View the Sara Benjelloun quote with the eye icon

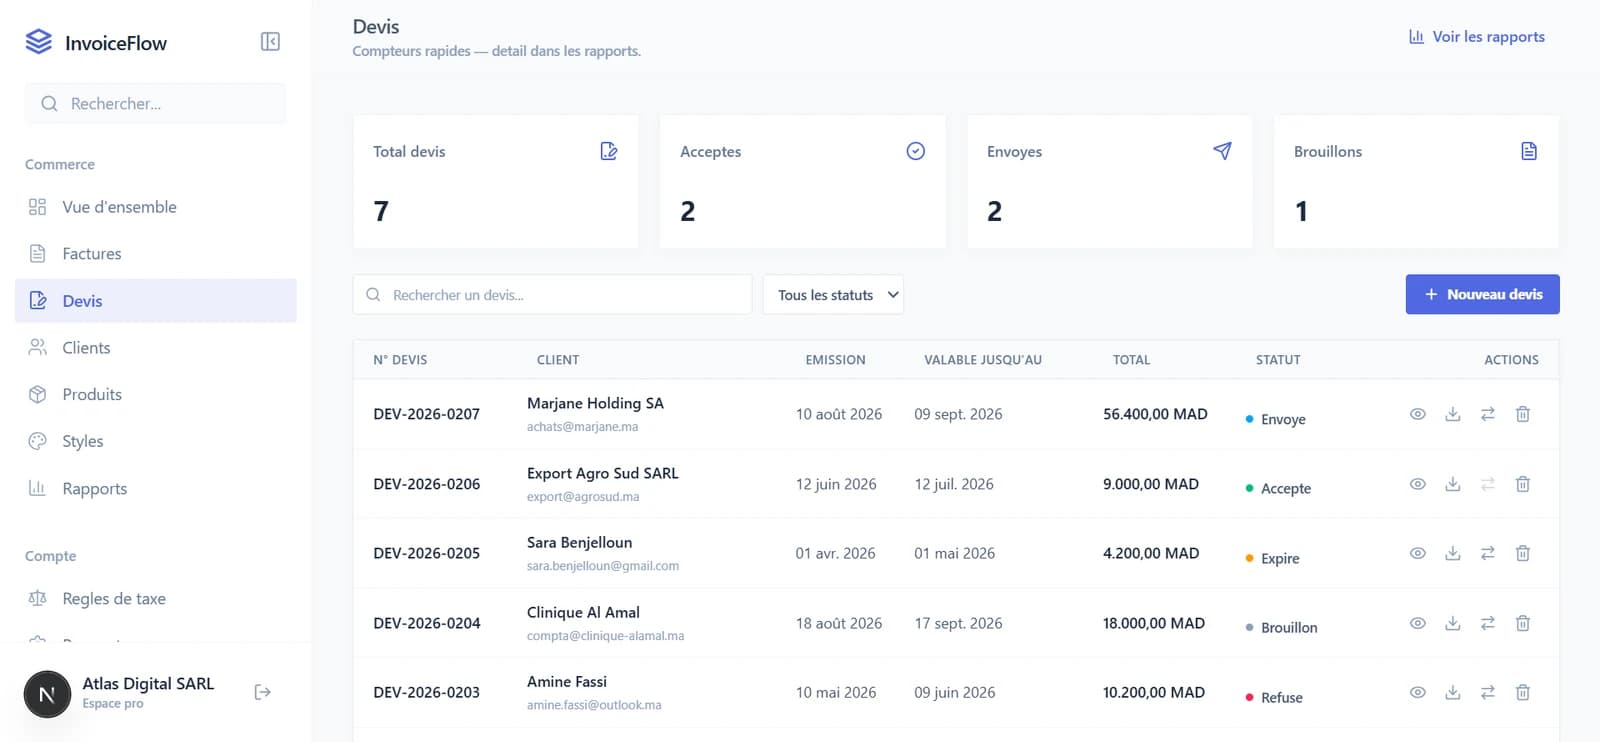pos(1418,553)
